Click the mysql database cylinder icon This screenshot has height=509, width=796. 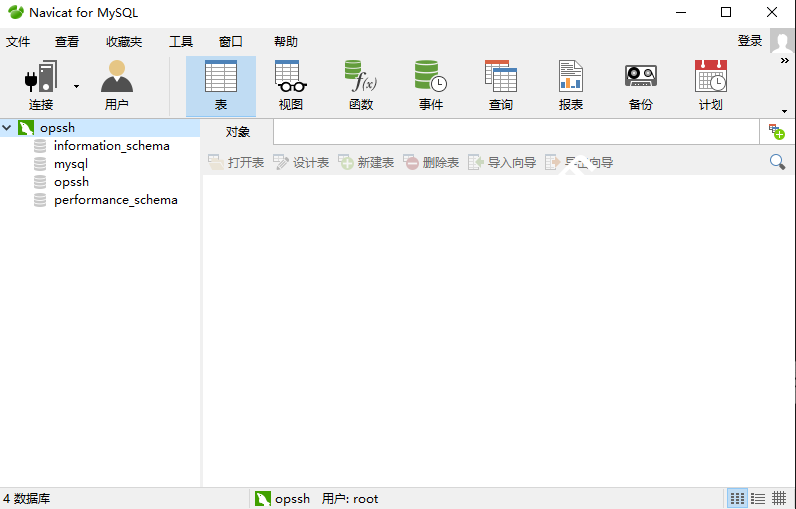point(40,164)
